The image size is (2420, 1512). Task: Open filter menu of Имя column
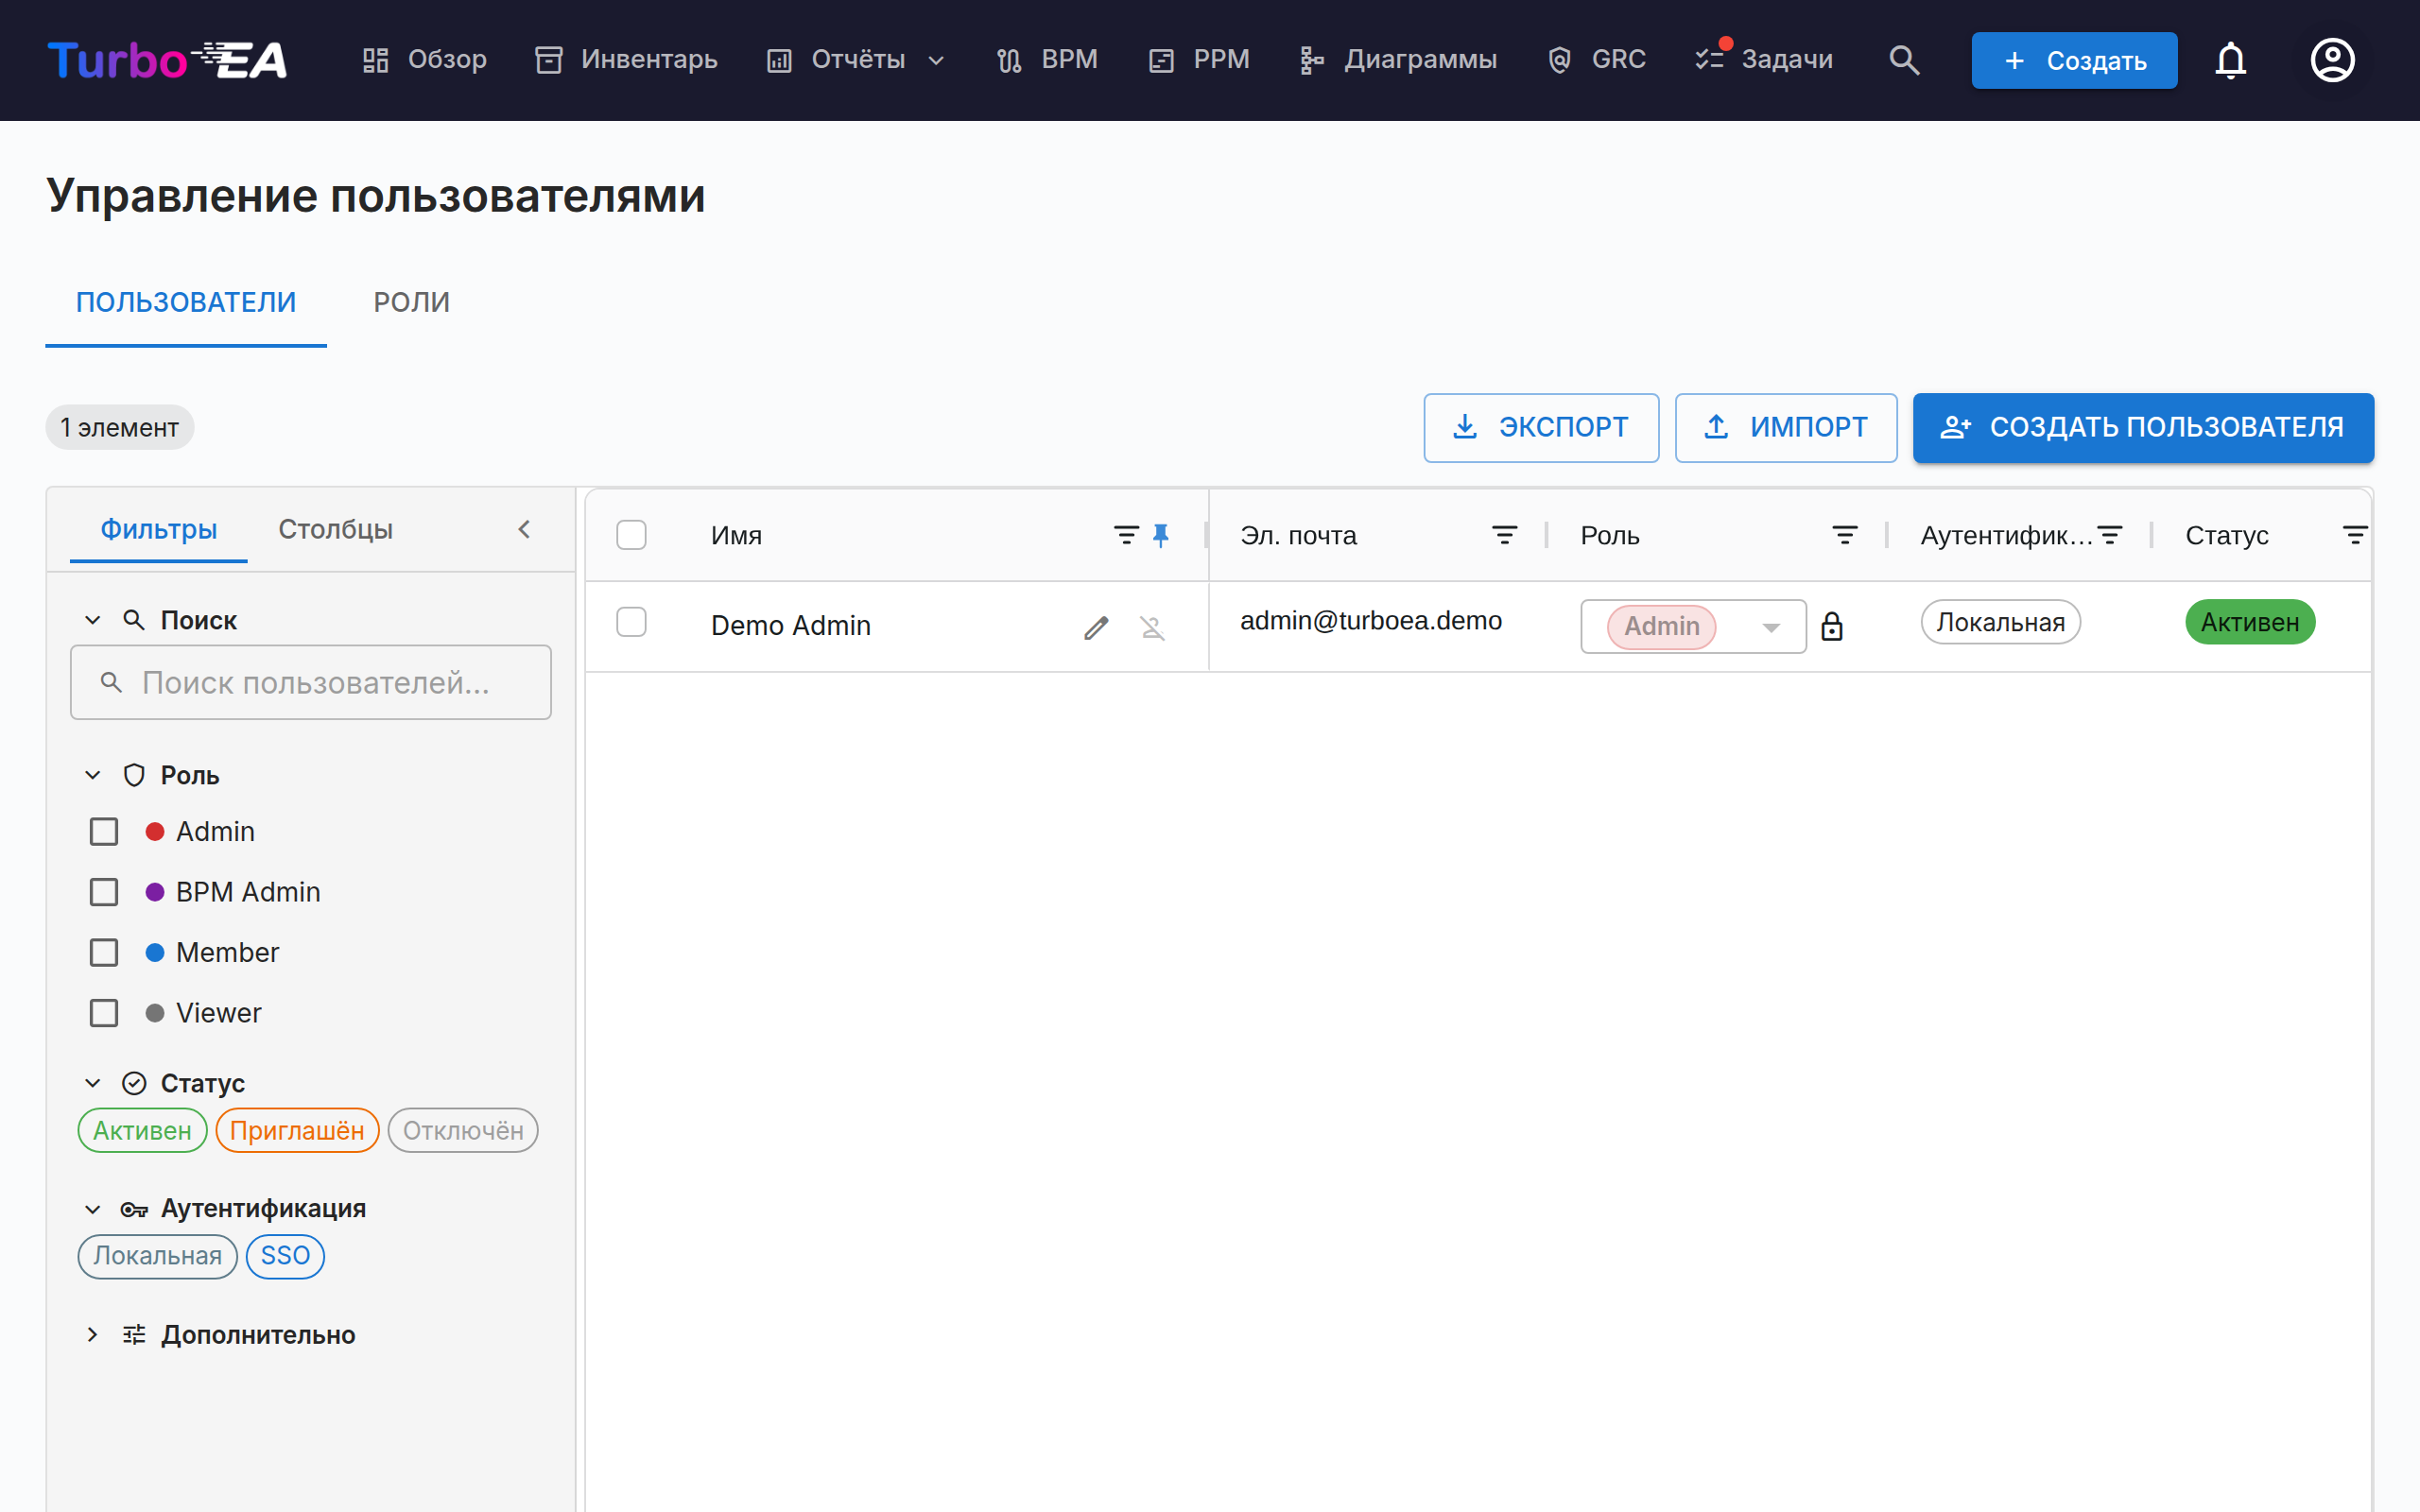pyautogui.click(x=1126, y=535)
